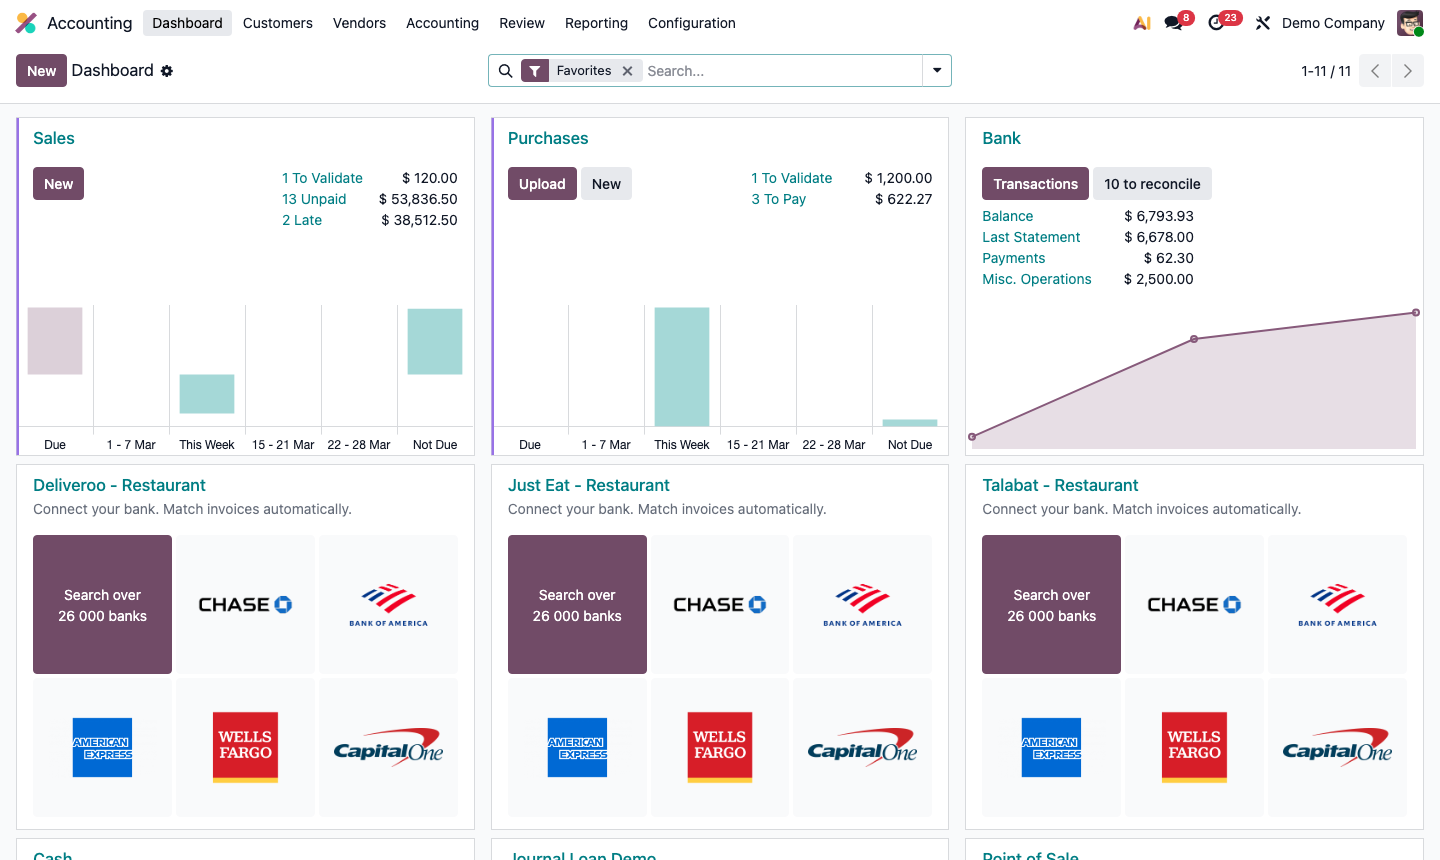Click the search magnifier in the search bar
1440x860 pixels.
click(x=506, y=71)
